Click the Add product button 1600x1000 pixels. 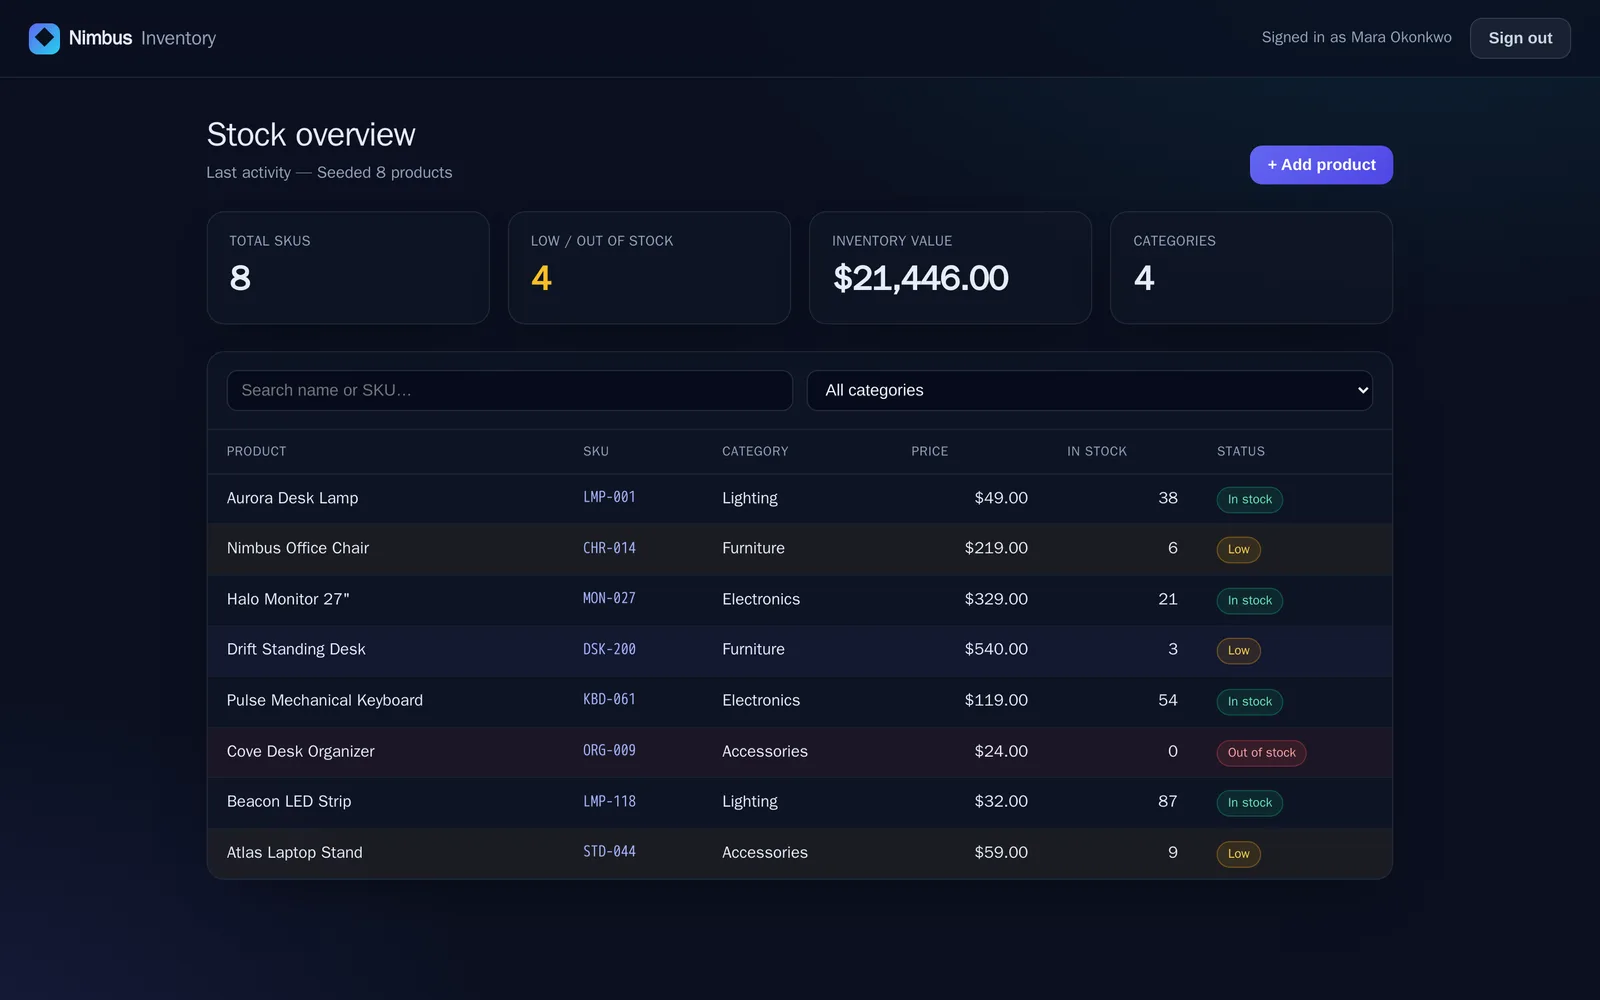pyautogui.click(x=1321, y=165)
